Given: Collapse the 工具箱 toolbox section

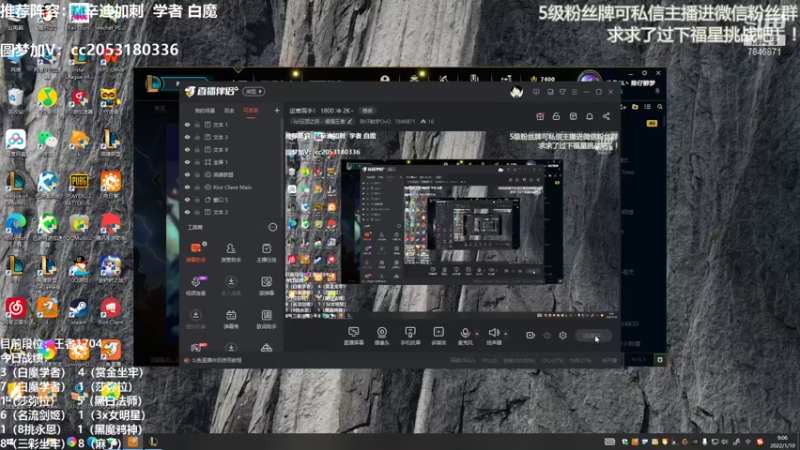Looking at the screenshot, I should [x=272, y=227].
